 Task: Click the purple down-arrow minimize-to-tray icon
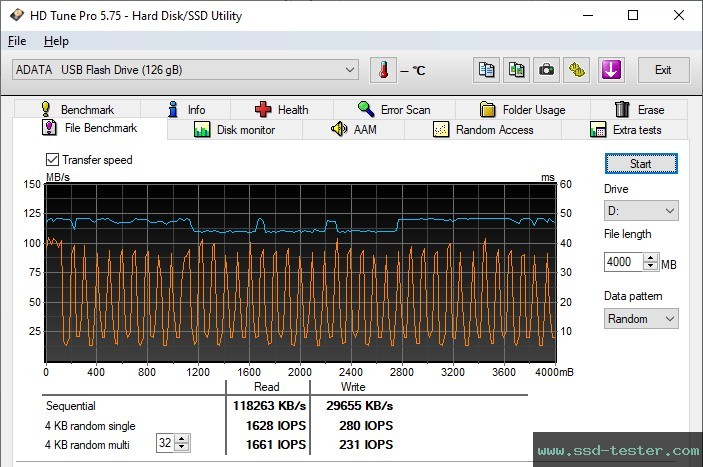coord(610,70)
